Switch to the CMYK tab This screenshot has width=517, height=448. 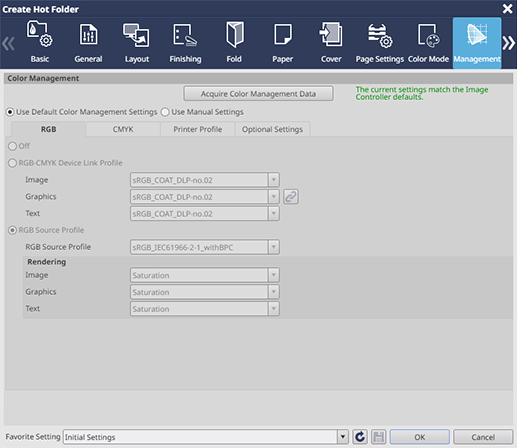point(123,129)
